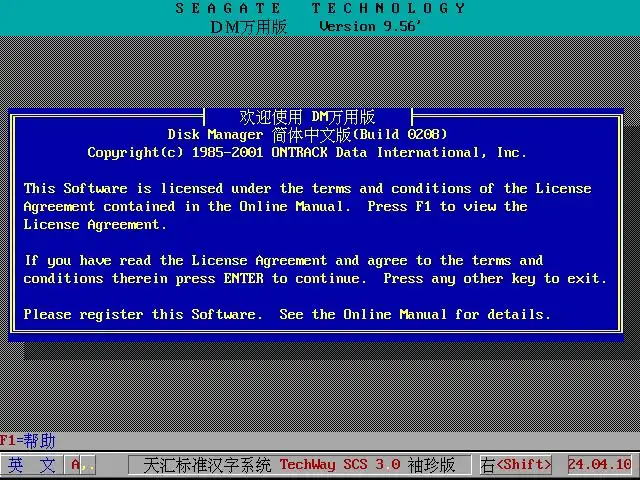Click the Version 9.56 label
The height and width of the screenshot is (480, 640).
pyautogui.click(x=369, y=27)
